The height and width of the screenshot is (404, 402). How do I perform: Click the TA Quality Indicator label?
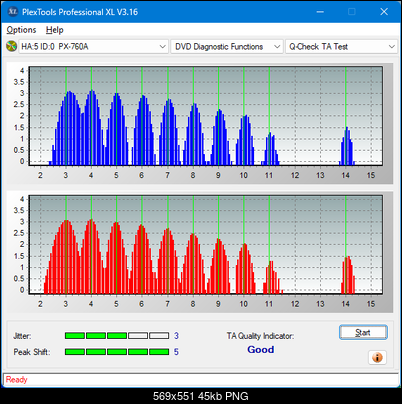tap(260, 336)
